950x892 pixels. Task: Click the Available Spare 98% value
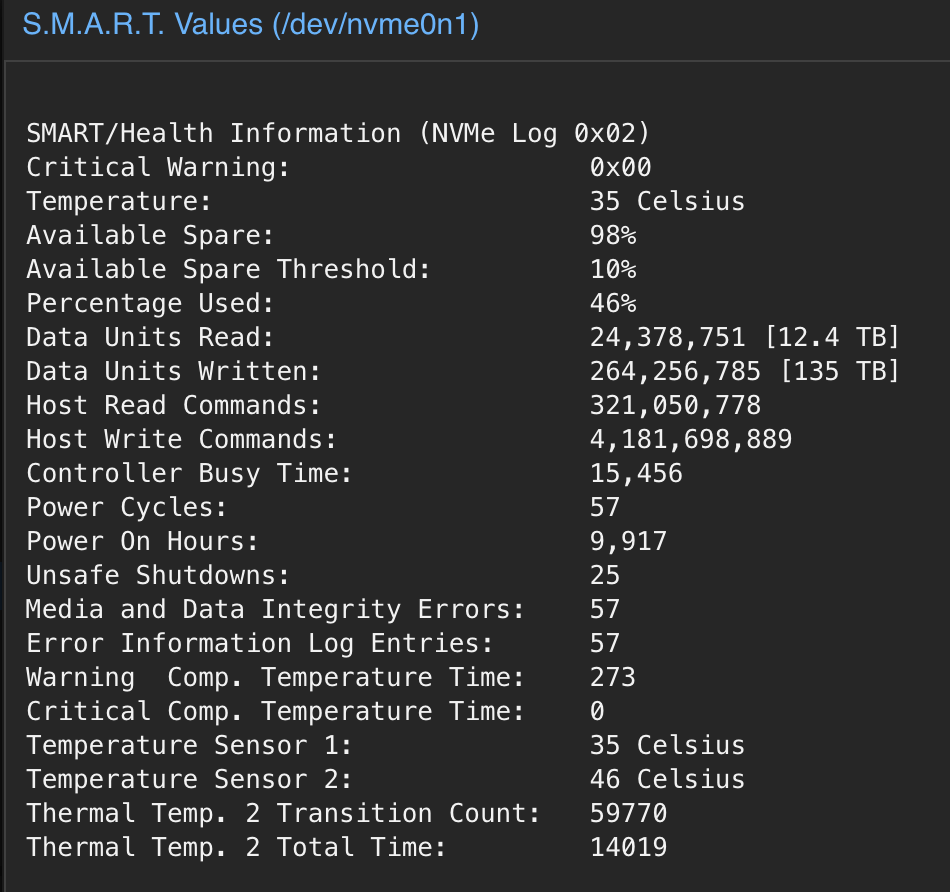tap(613, 235)
